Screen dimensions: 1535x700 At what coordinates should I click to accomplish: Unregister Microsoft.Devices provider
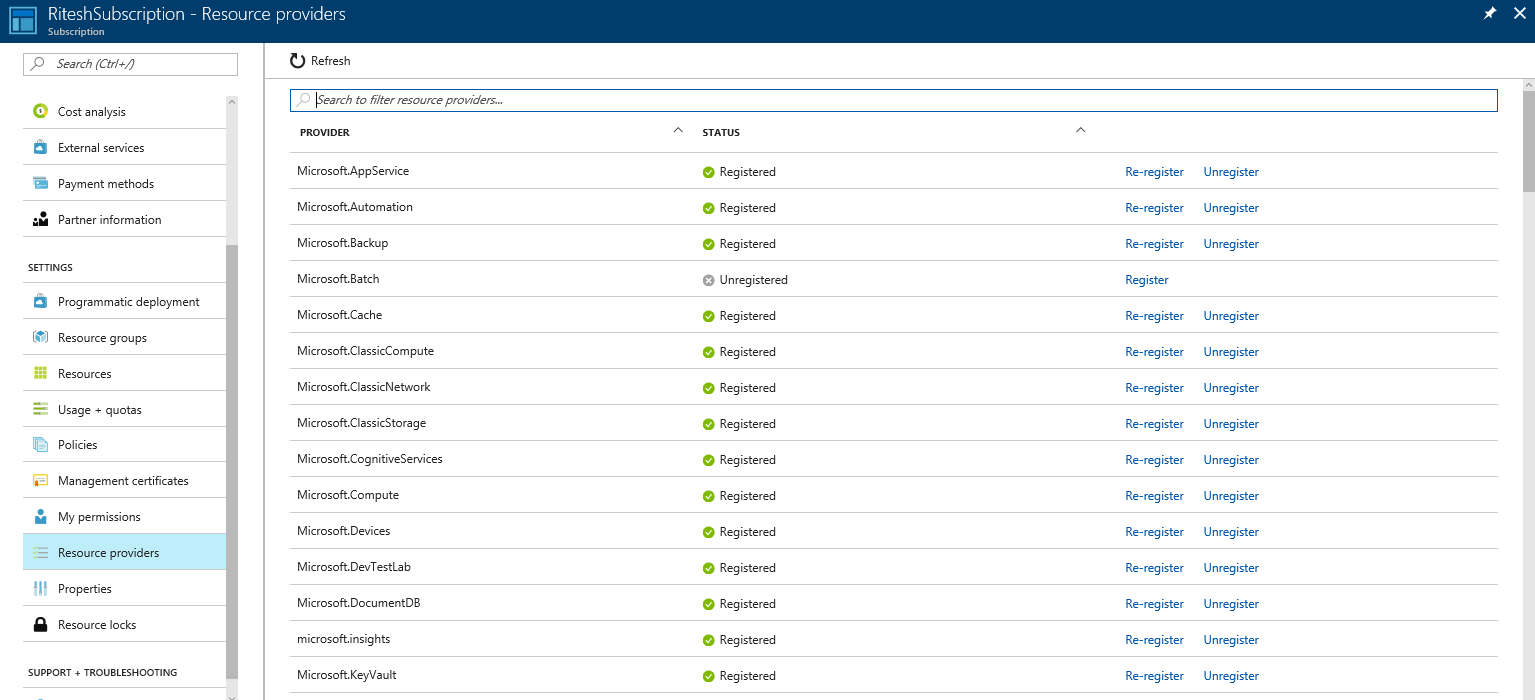1231,532
